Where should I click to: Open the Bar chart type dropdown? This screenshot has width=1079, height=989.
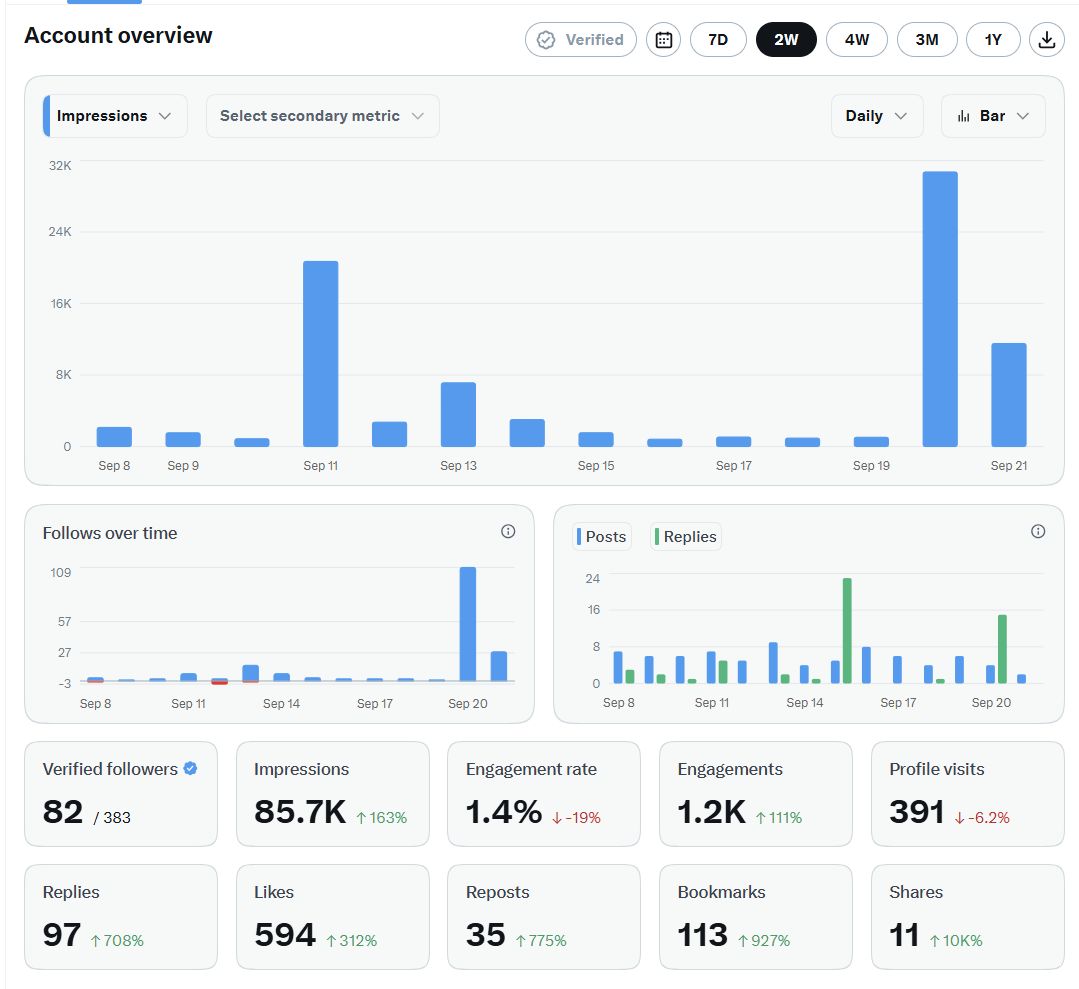point(993,116)
